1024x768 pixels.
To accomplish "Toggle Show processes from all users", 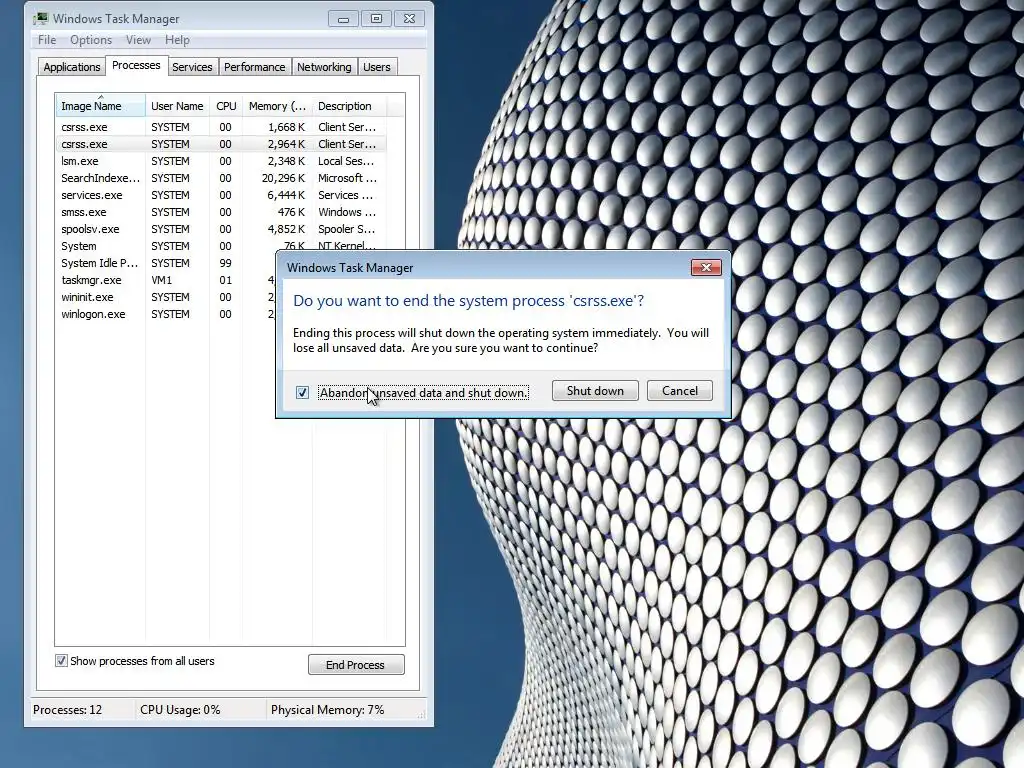I will pos(61,661).
